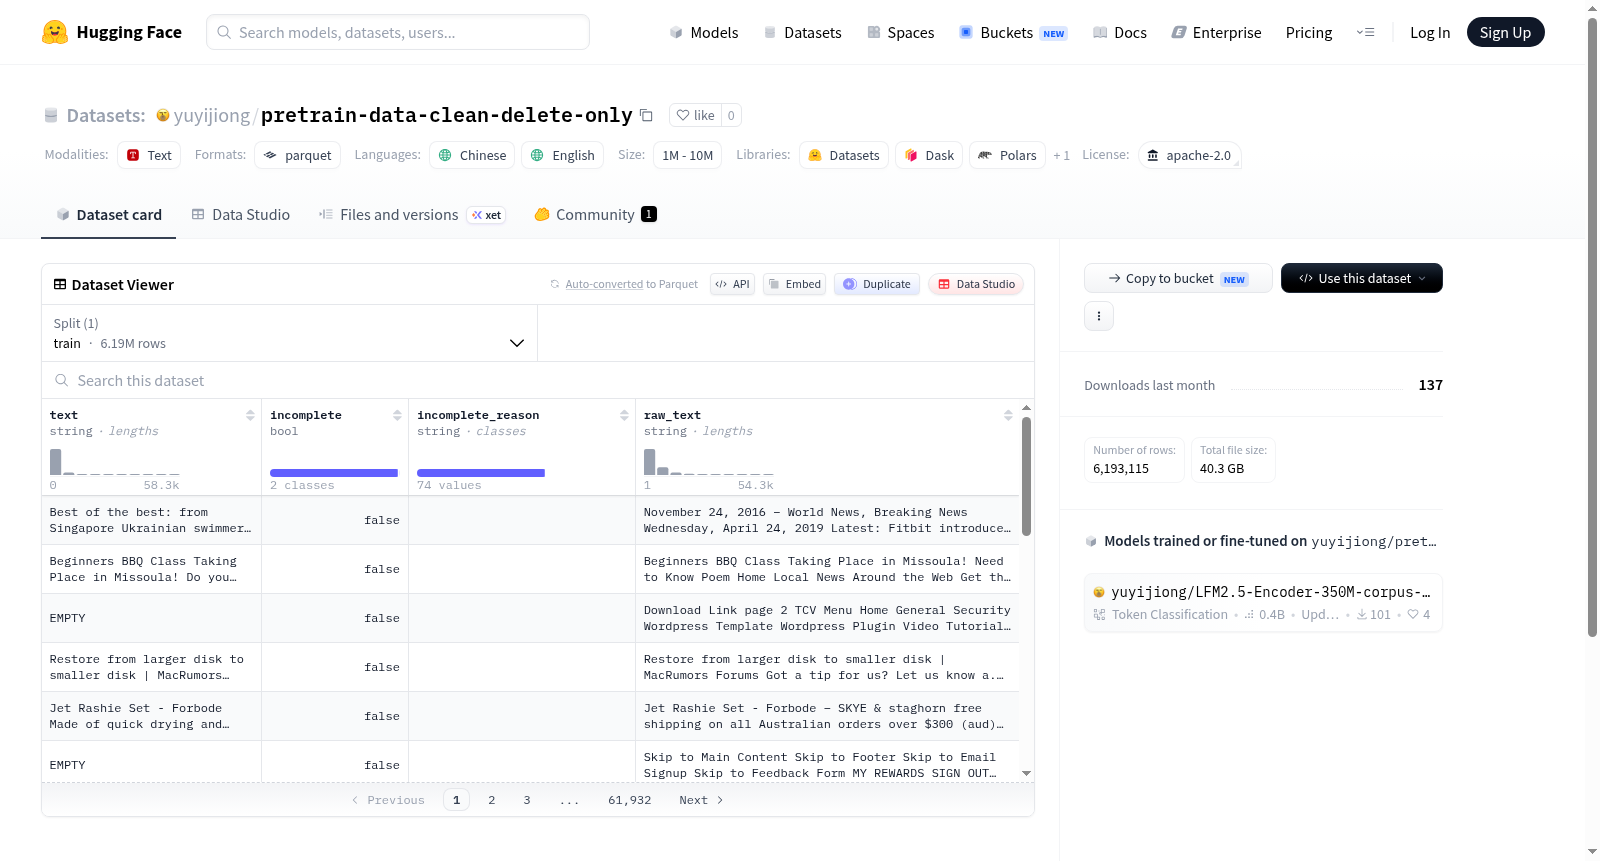Click the page vertical scrollbar
Screen dimensions: 1600x861
click(1592, 326)
